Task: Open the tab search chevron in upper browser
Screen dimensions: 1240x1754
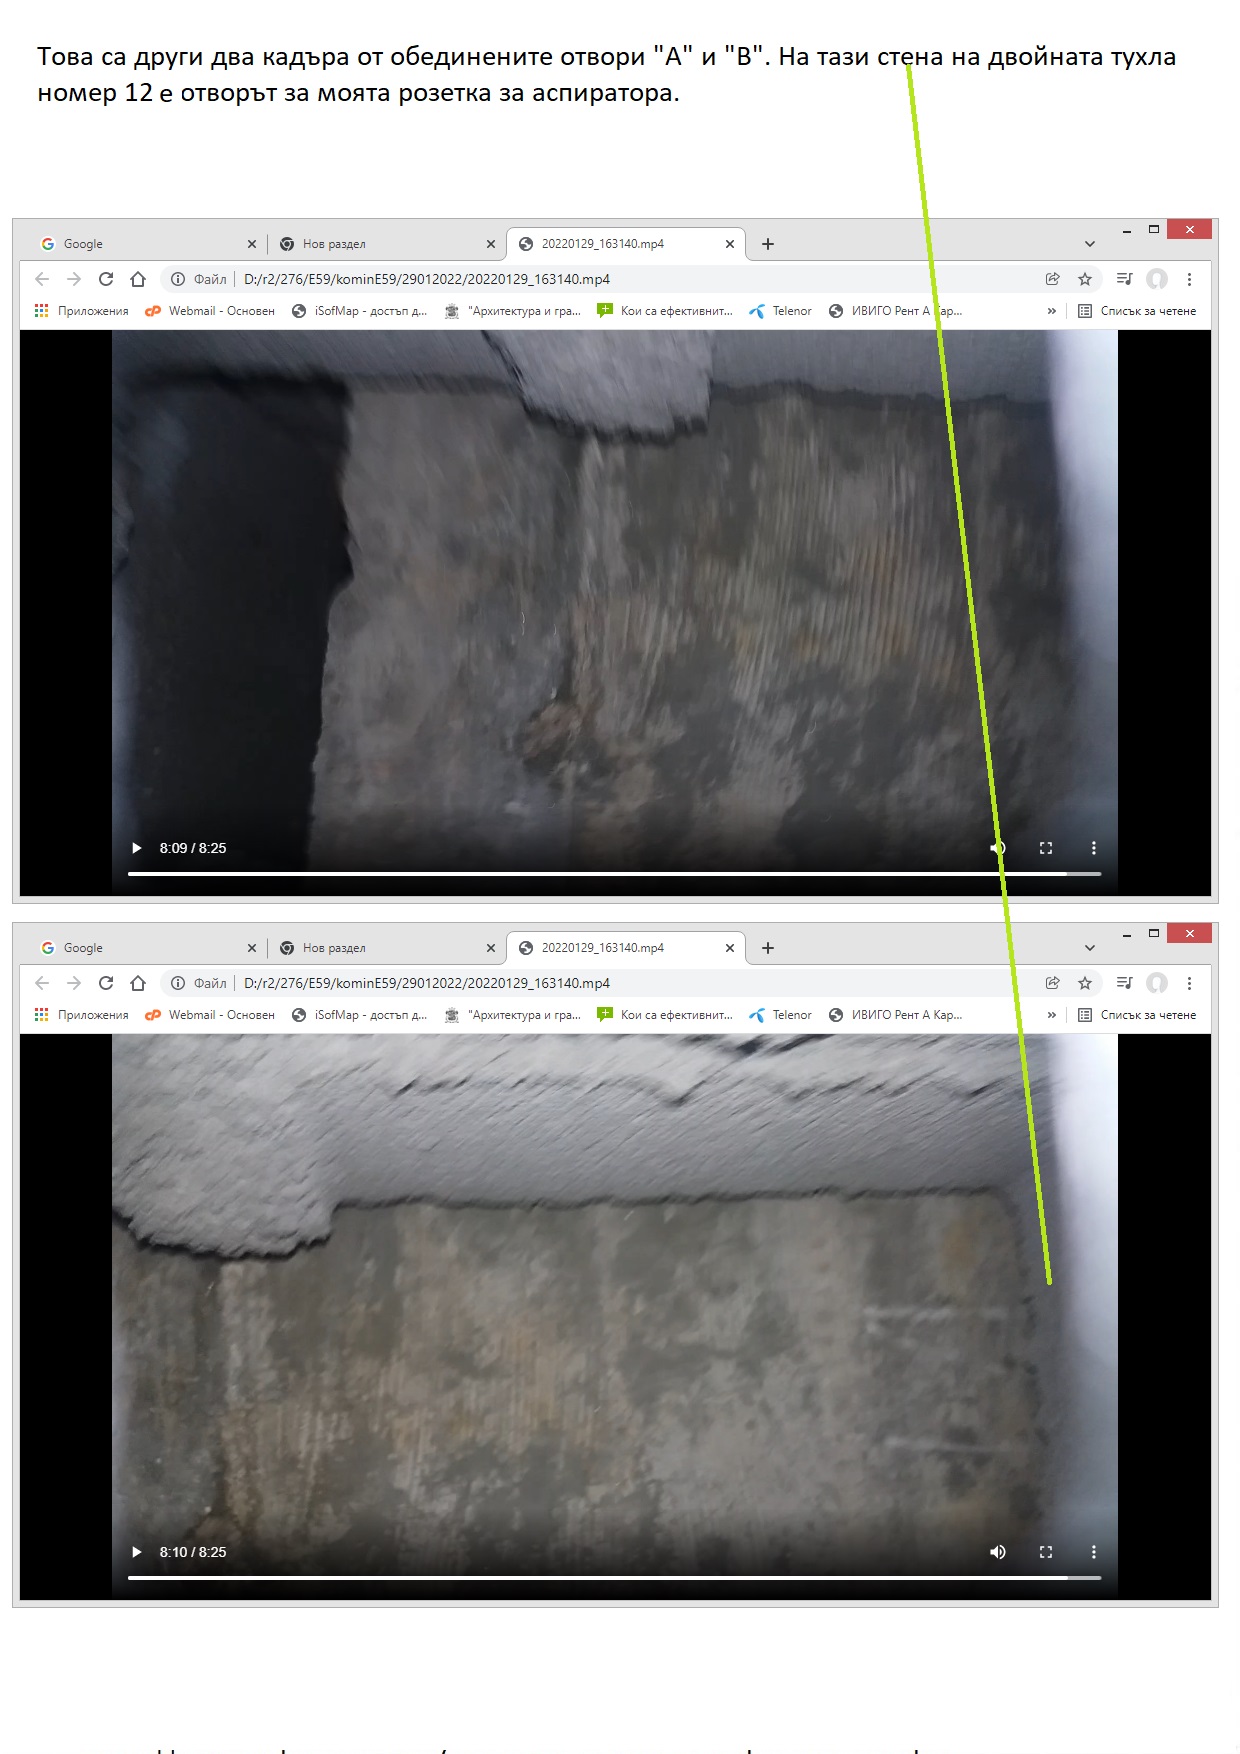Action: (1090, 244)
